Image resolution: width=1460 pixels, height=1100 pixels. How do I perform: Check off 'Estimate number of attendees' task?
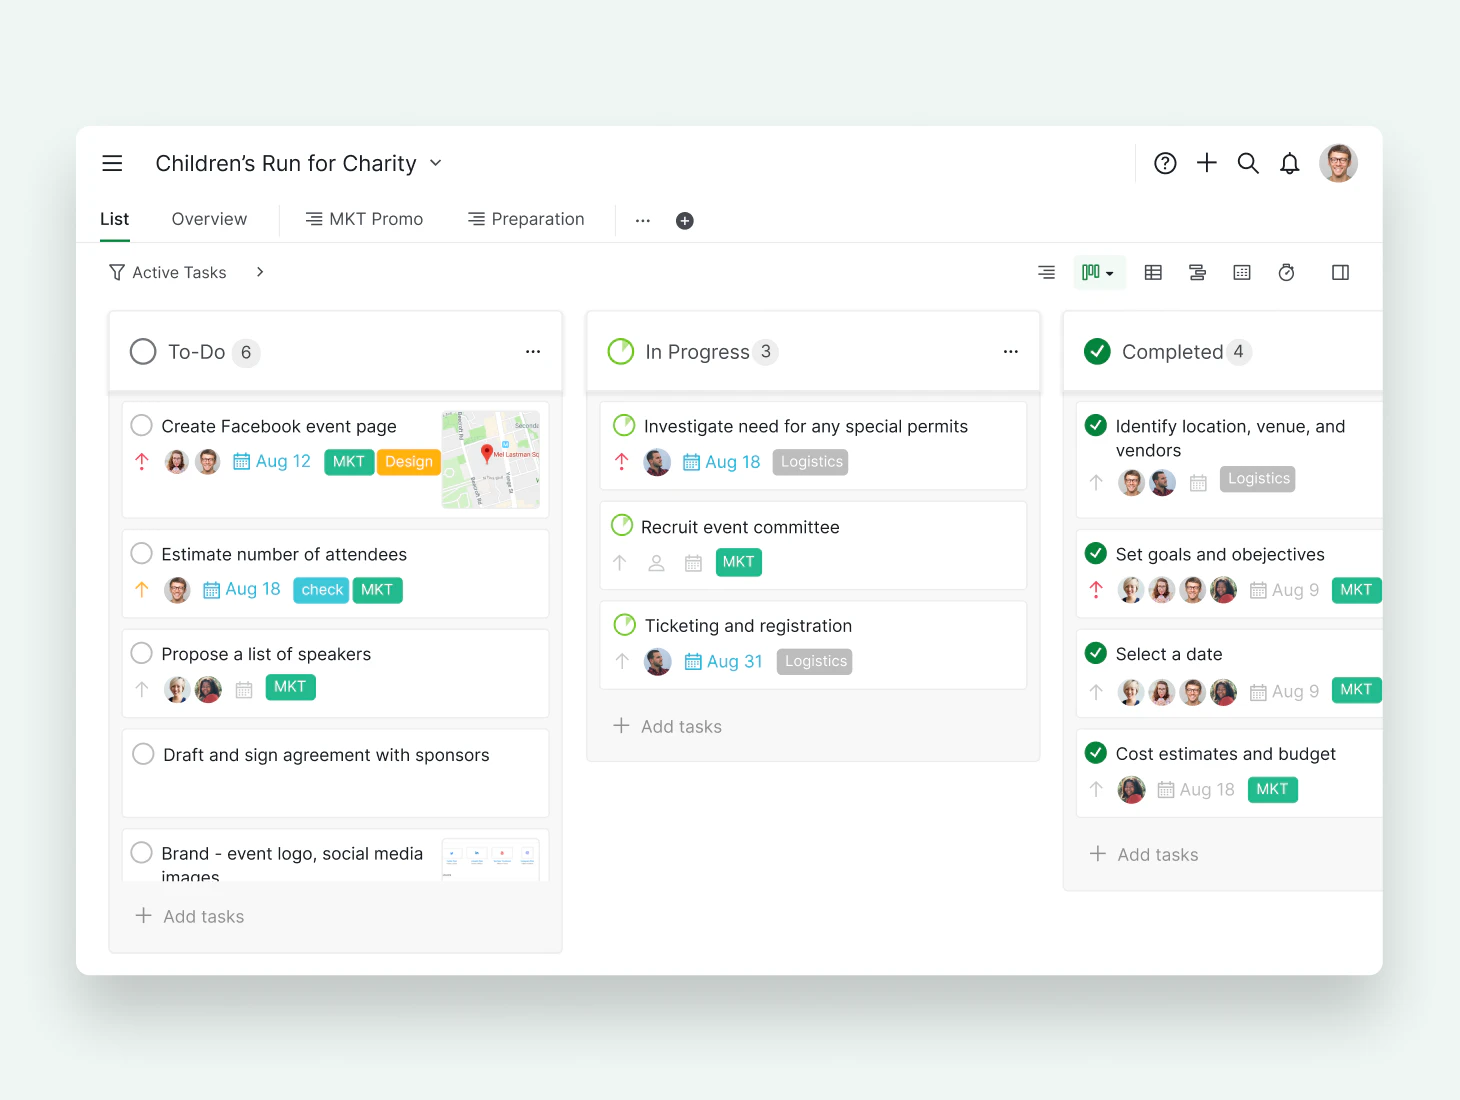click(141, 553)
